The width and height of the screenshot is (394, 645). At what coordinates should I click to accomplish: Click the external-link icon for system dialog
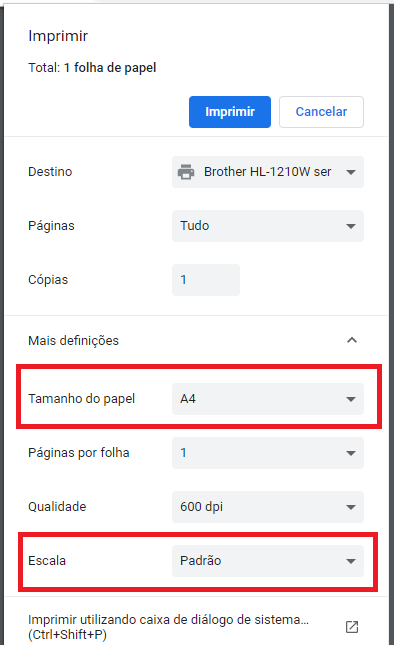(352, 627)
